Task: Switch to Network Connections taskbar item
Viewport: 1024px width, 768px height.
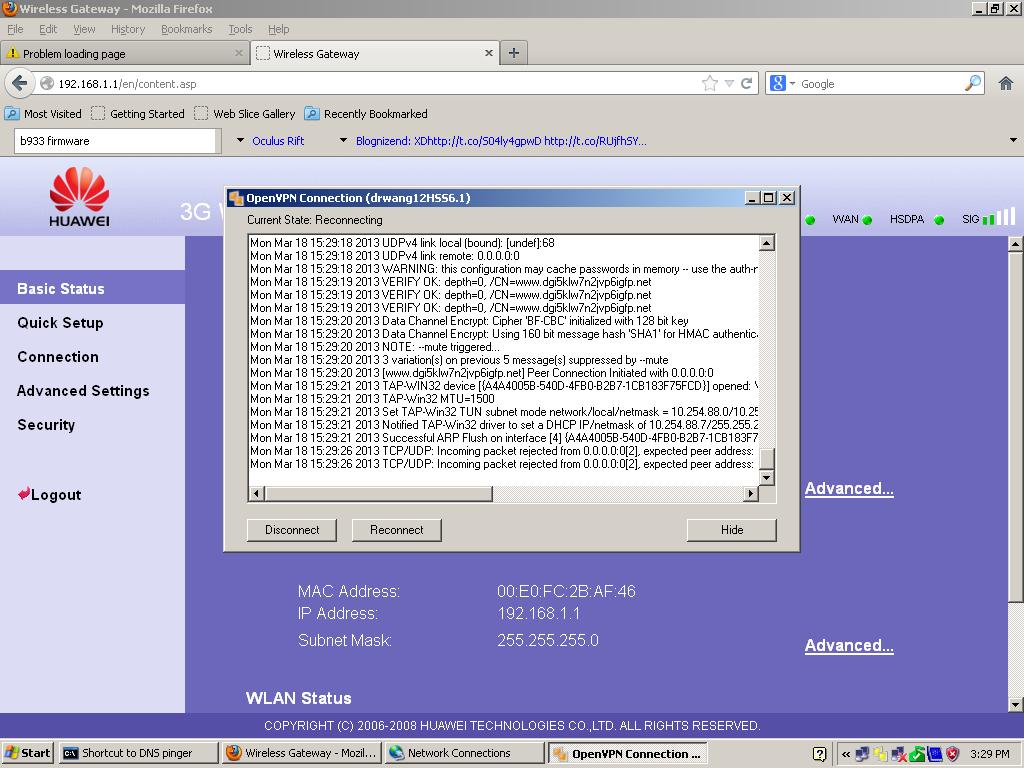Action: pos(464,753)
